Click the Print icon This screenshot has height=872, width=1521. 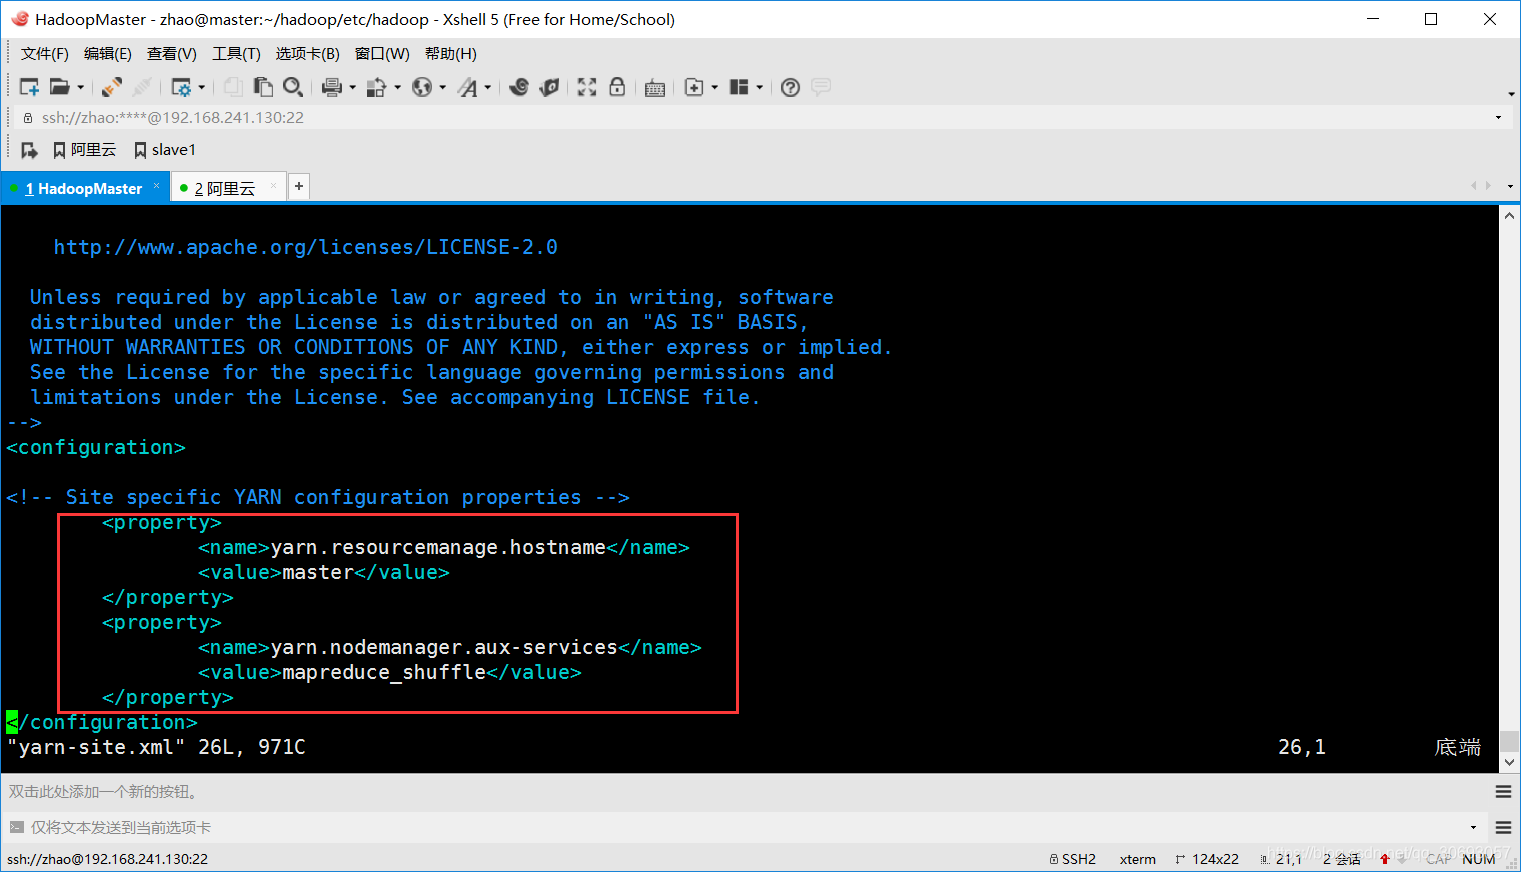[332, 87]
